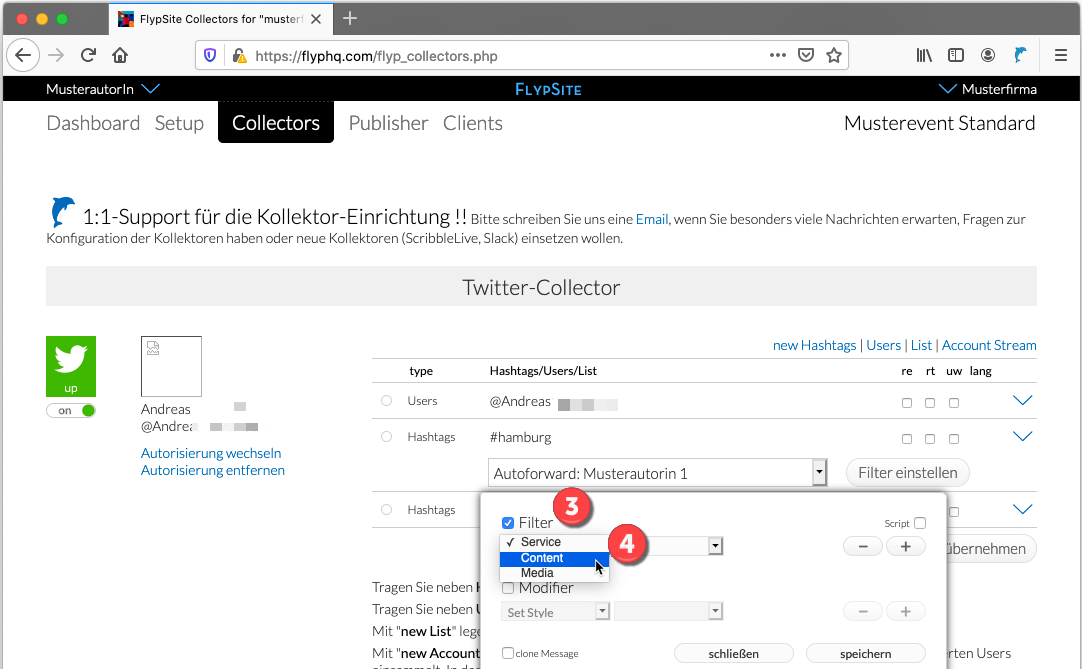1082x669 pixels.
Task: Go back with the browser back arrow
Action: coord(23,55)
